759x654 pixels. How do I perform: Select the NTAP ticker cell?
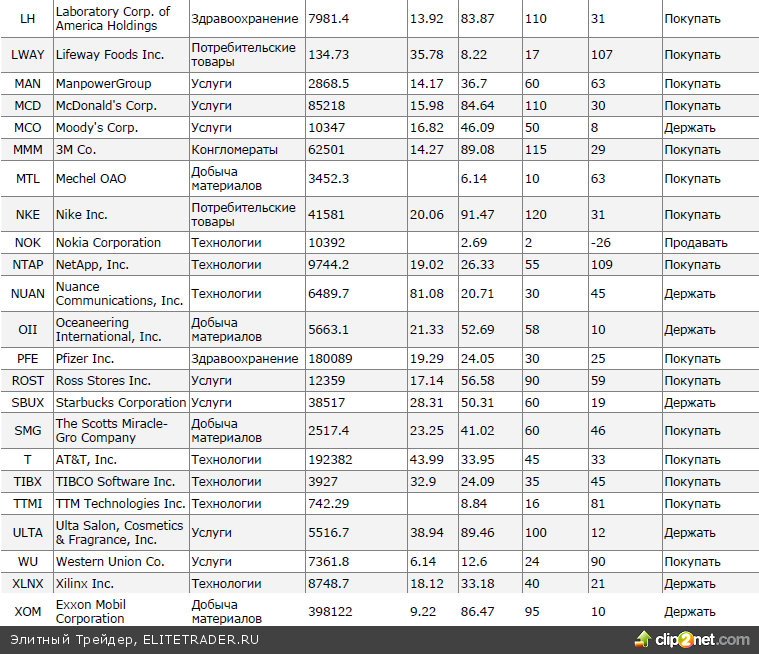[x=27, y=265]
